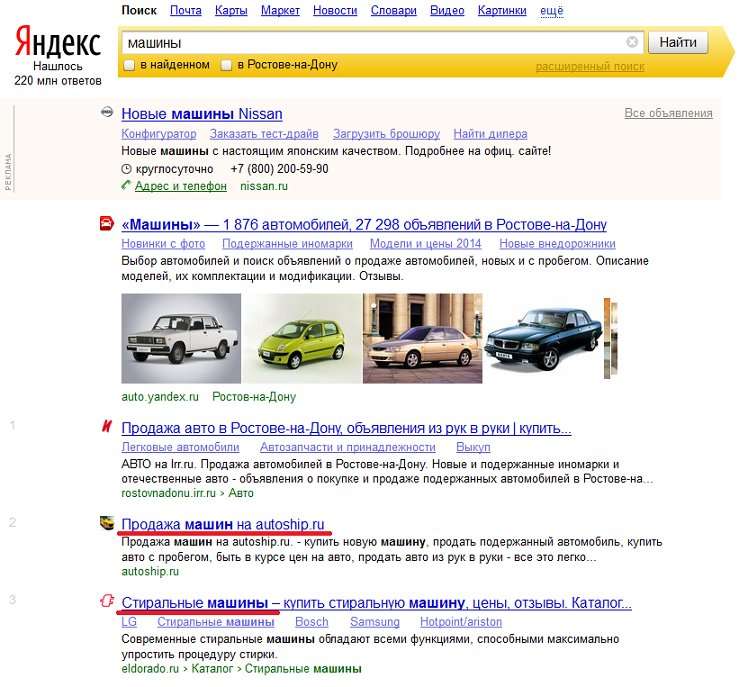Switch to the Маркет tab

pyautogui.click(x=280, y=10)
